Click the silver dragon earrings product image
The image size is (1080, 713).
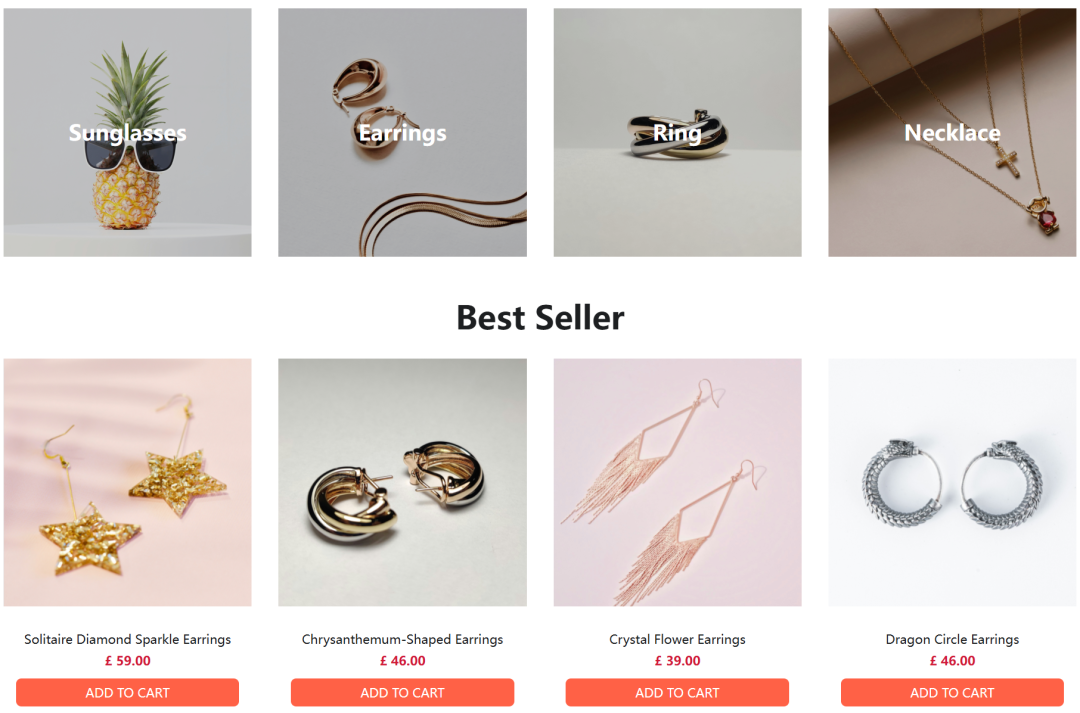coord(952,482)
